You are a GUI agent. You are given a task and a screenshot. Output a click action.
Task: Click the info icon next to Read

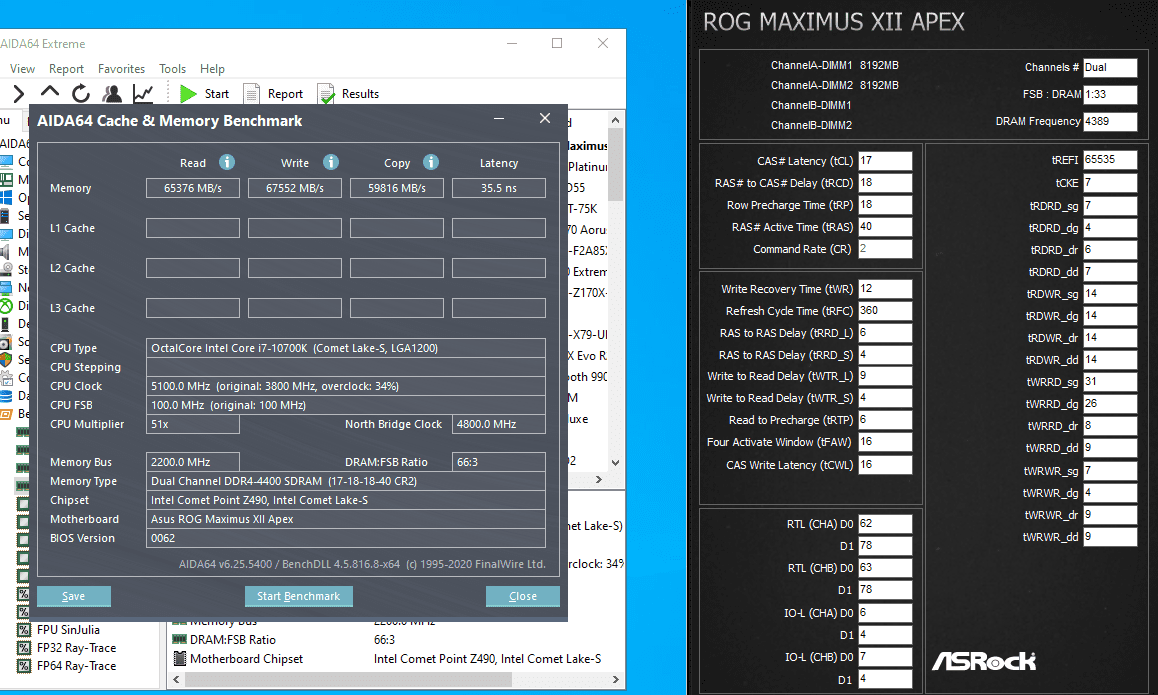coord(227,162)
